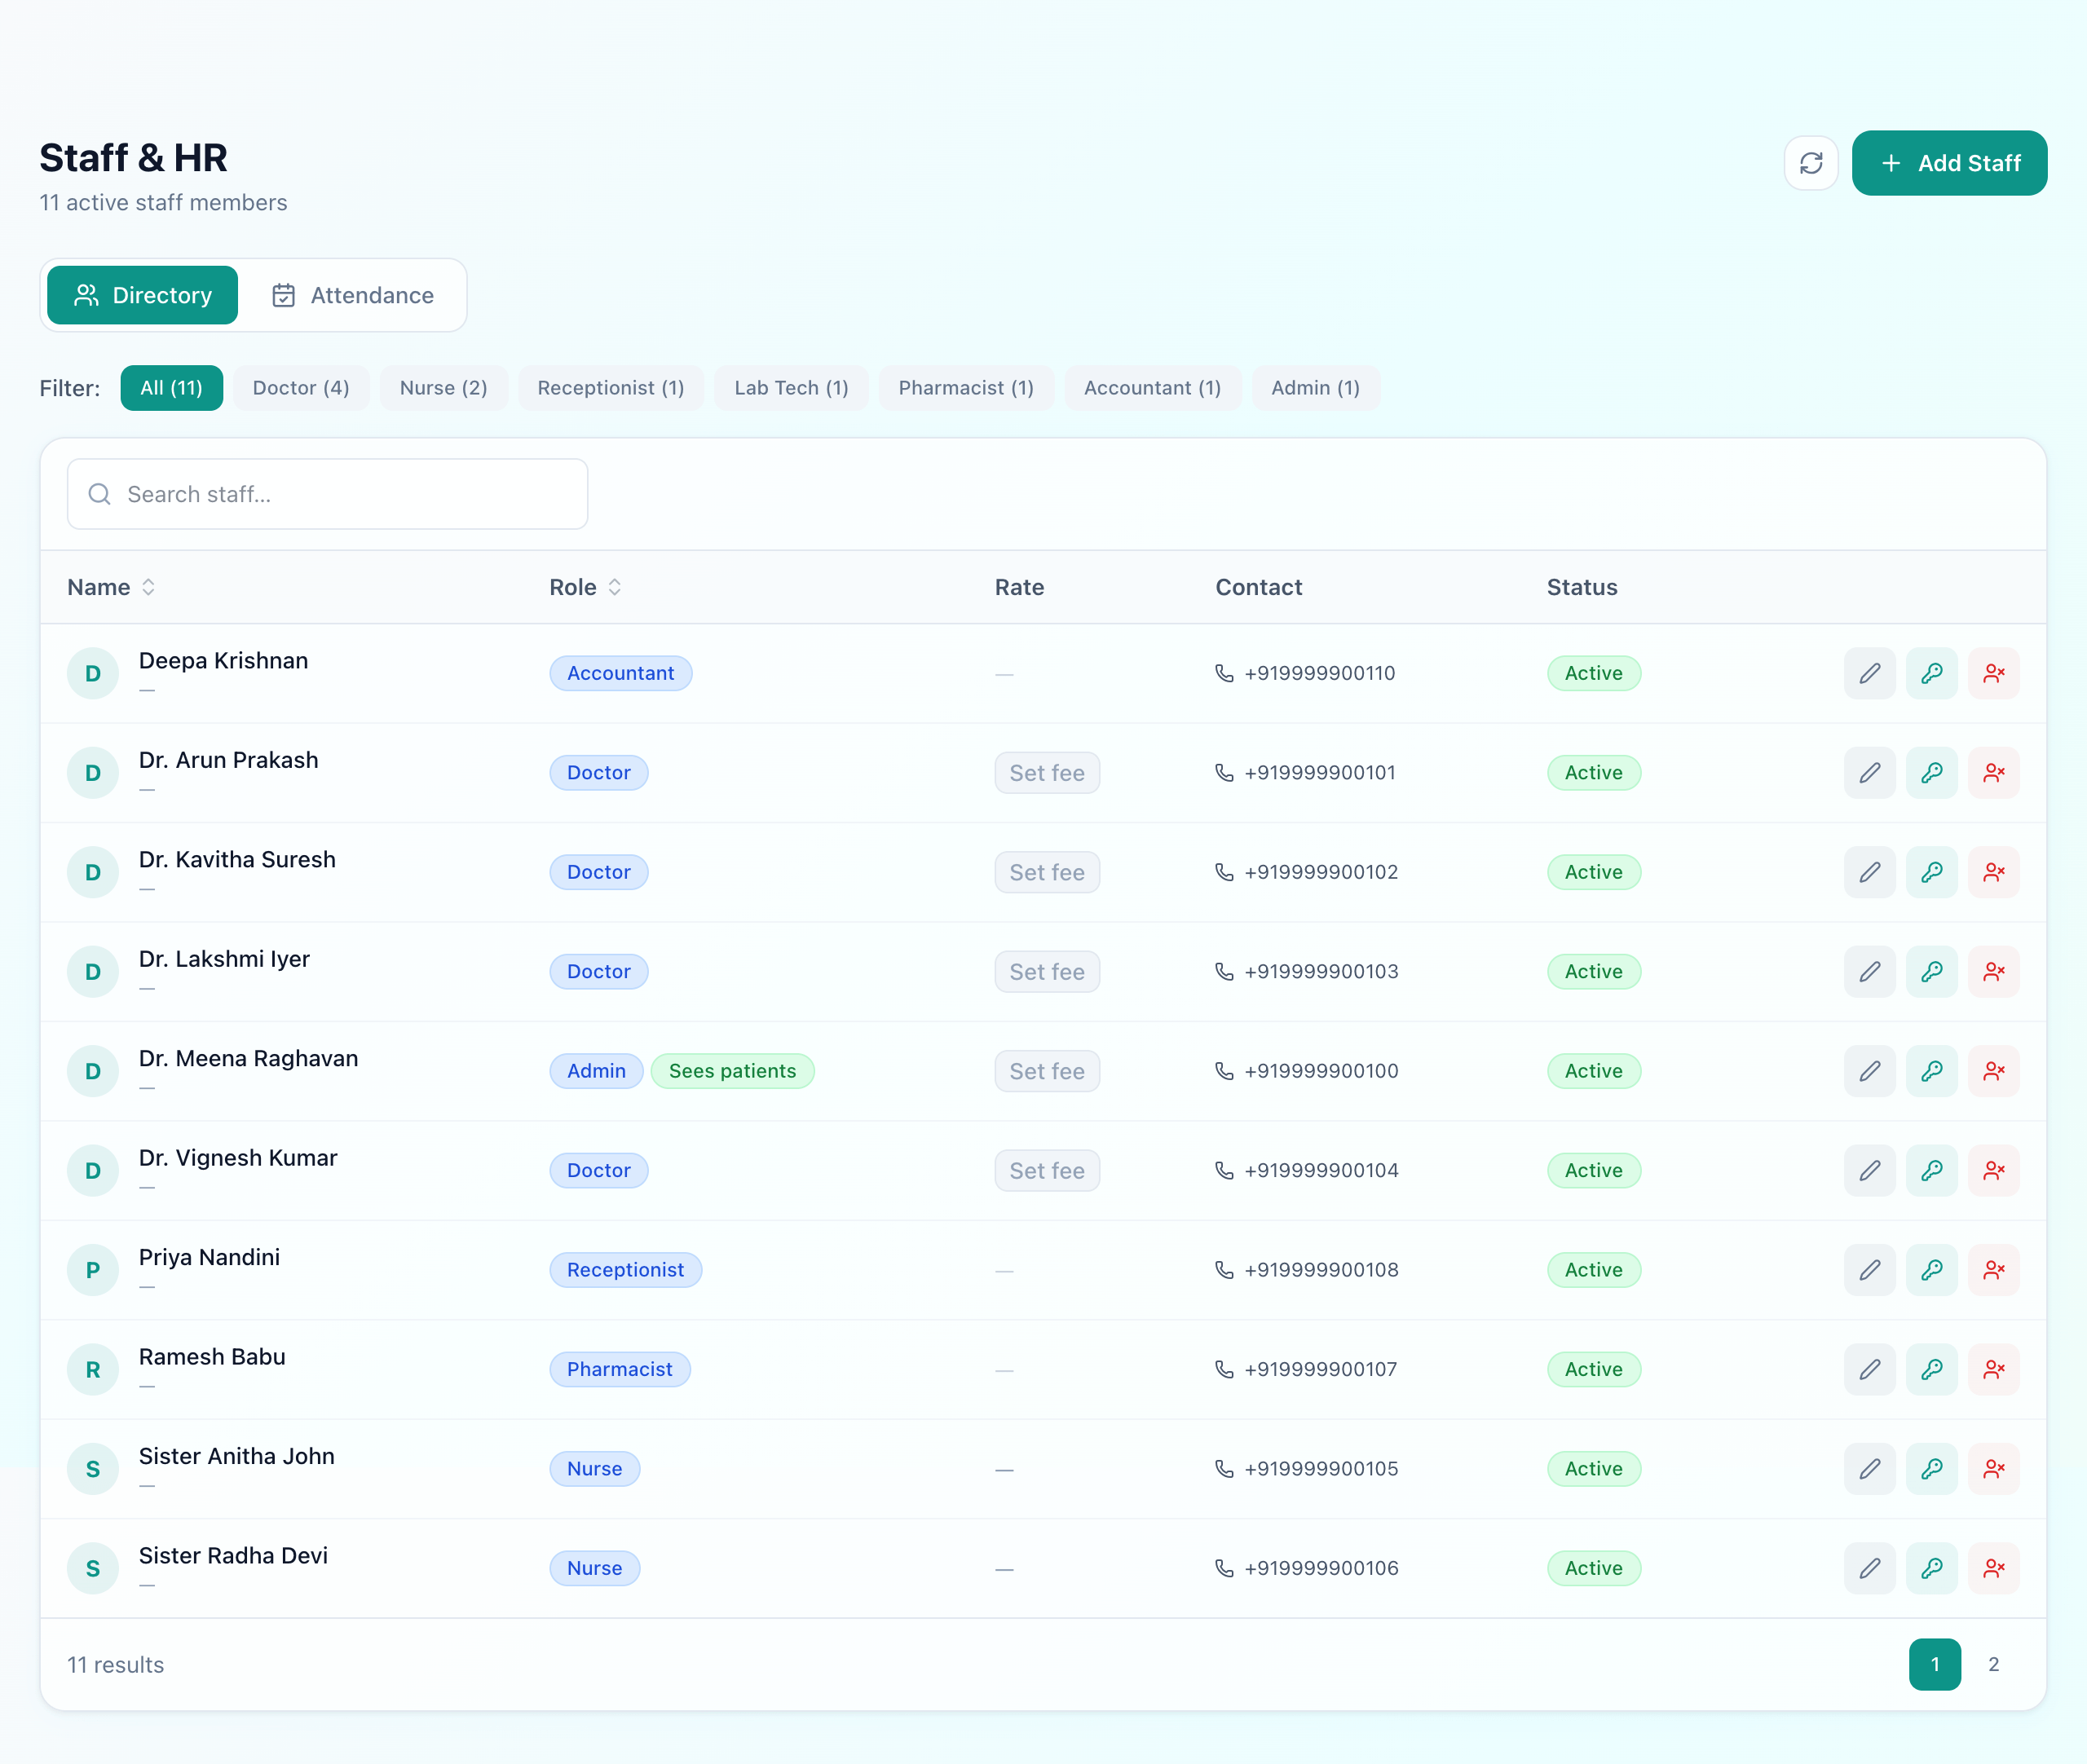The width and height of the screenshot is (2087, 1764).
Task: Remove Sister Anitha John with the red user icon
Action: click(1993, 1469)
